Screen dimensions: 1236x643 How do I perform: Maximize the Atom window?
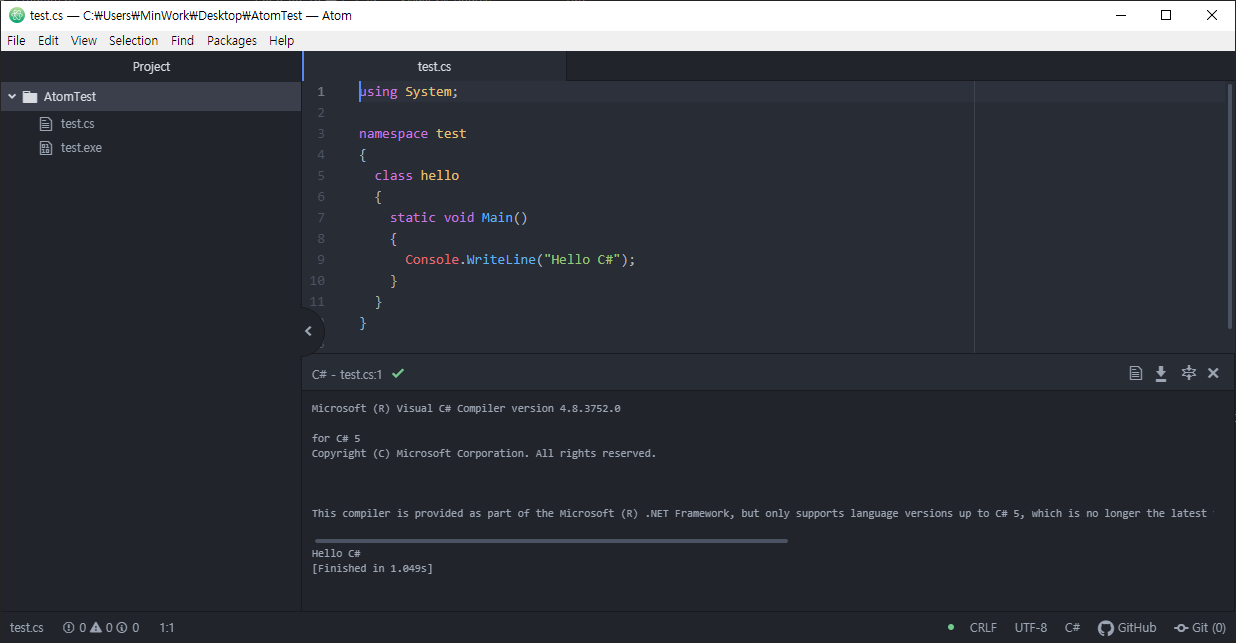tap(1166, 15)
